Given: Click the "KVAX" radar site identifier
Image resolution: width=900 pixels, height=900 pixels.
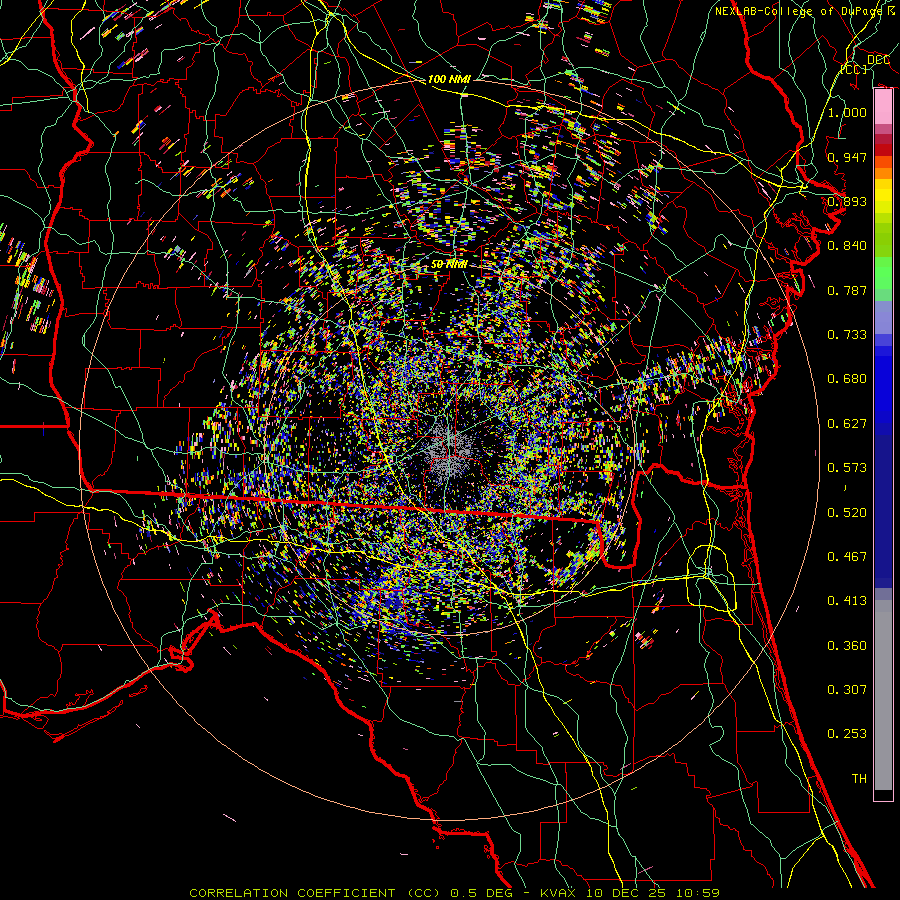Looking at the screenshot, I should (558, 893).
